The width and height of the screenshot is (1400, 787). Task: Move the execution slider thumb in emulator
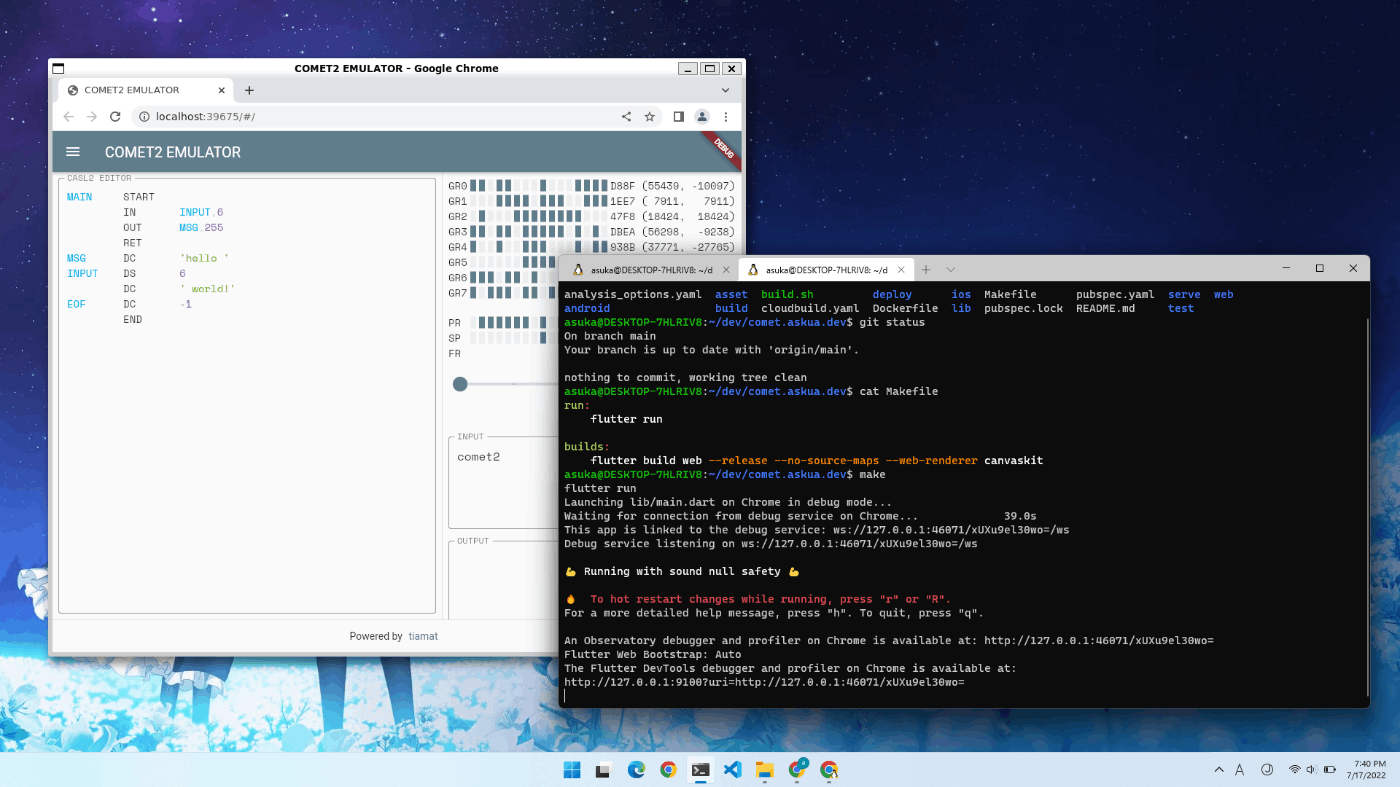tap(460, 384)
